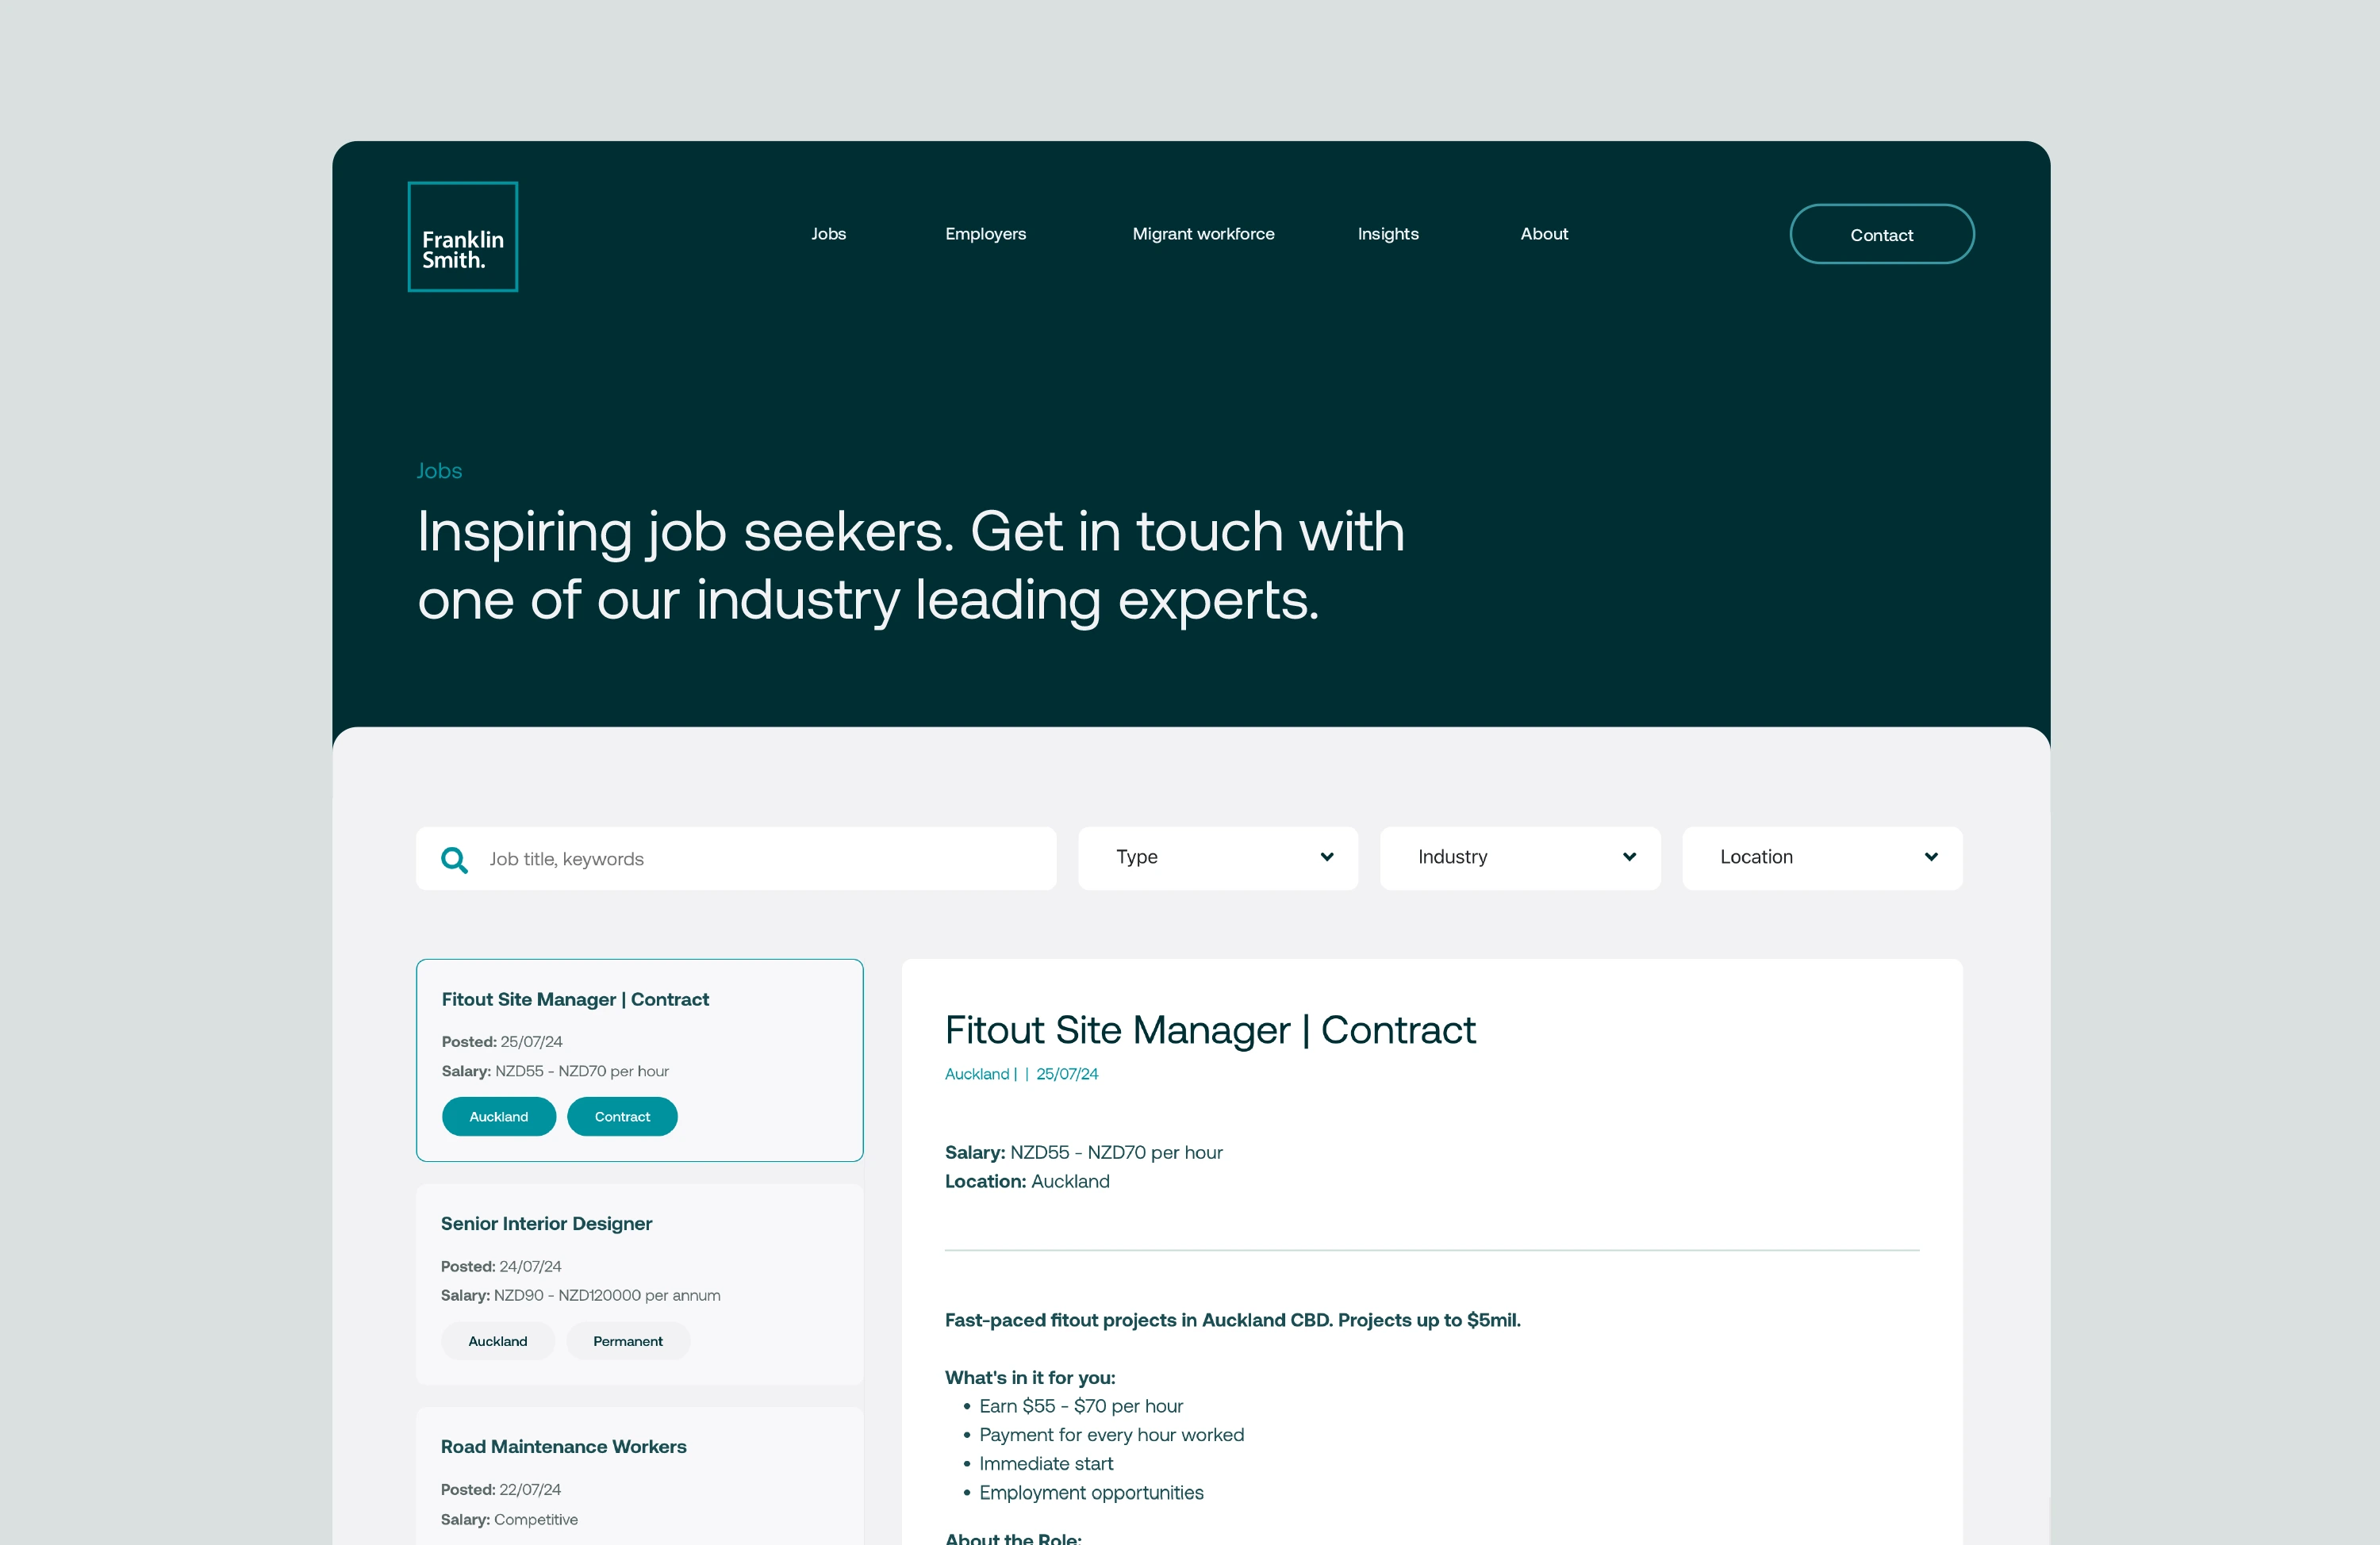Screen dimensions: 2380x1545
Task: Open the Insights nav item
Action: click(1388, 234)
